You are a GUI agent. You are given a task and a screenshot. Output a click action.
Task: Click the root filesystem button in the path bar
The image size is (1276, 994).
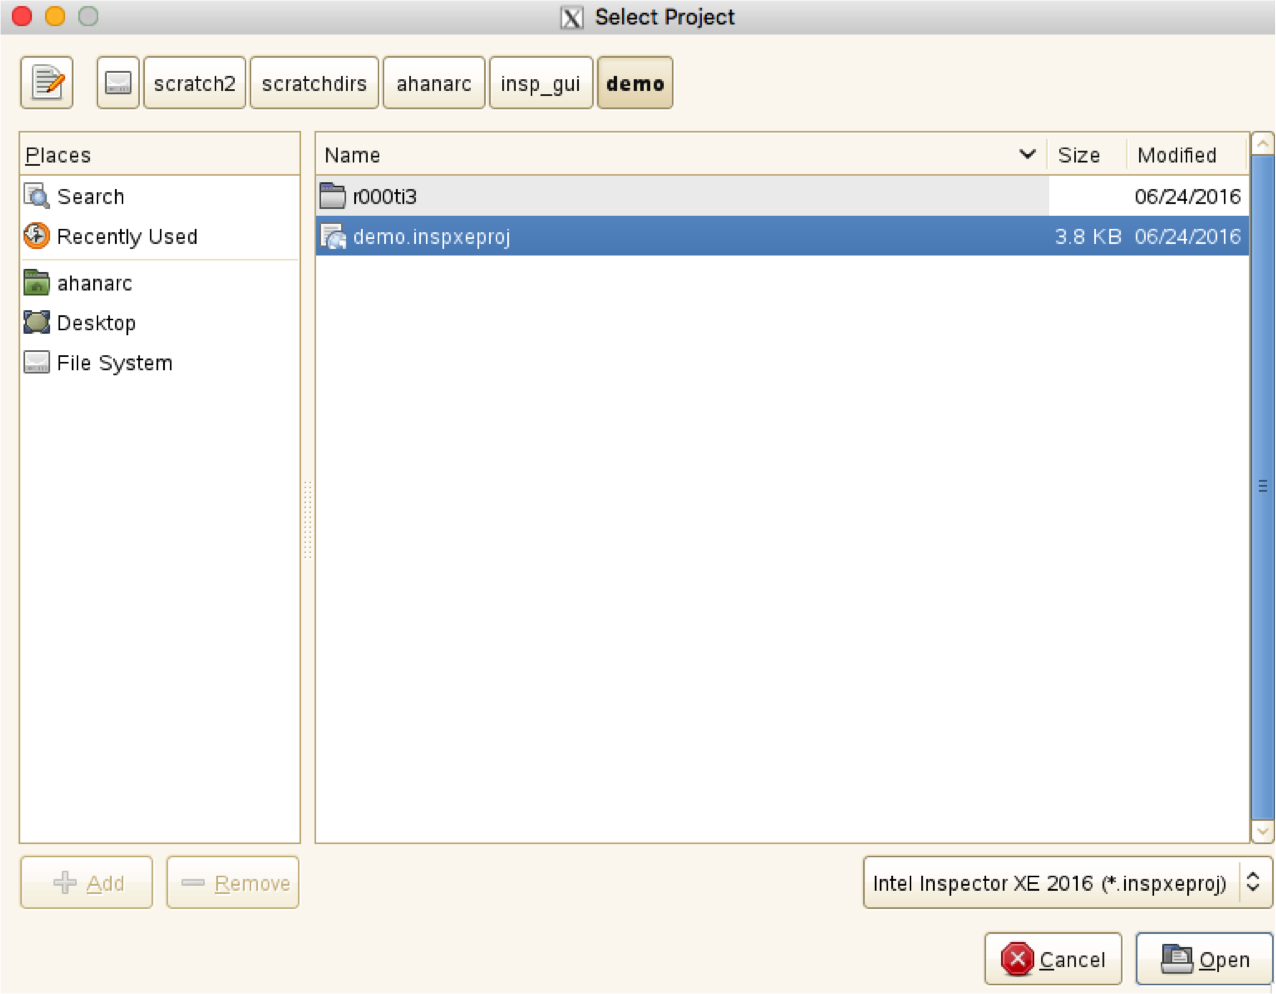pyautogui.click(x=117, y=83)
